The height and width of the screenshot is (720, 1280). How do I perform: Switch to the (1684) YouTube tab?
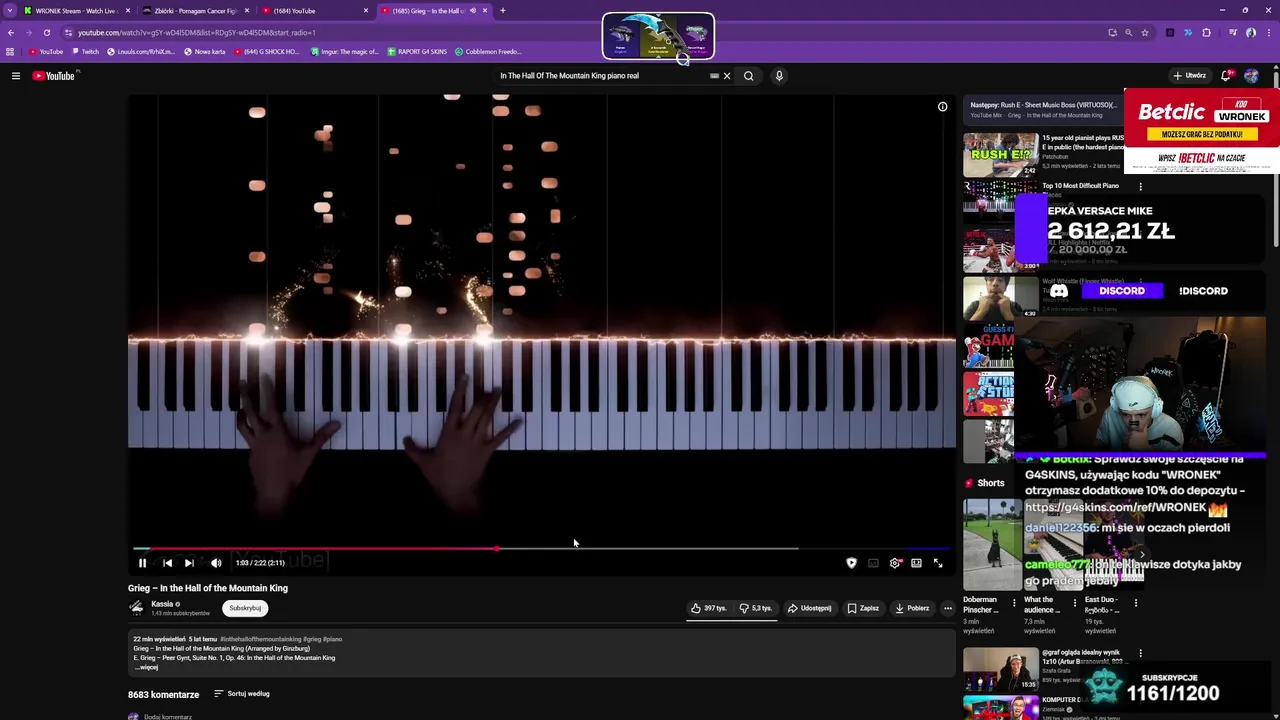point(315,11)
